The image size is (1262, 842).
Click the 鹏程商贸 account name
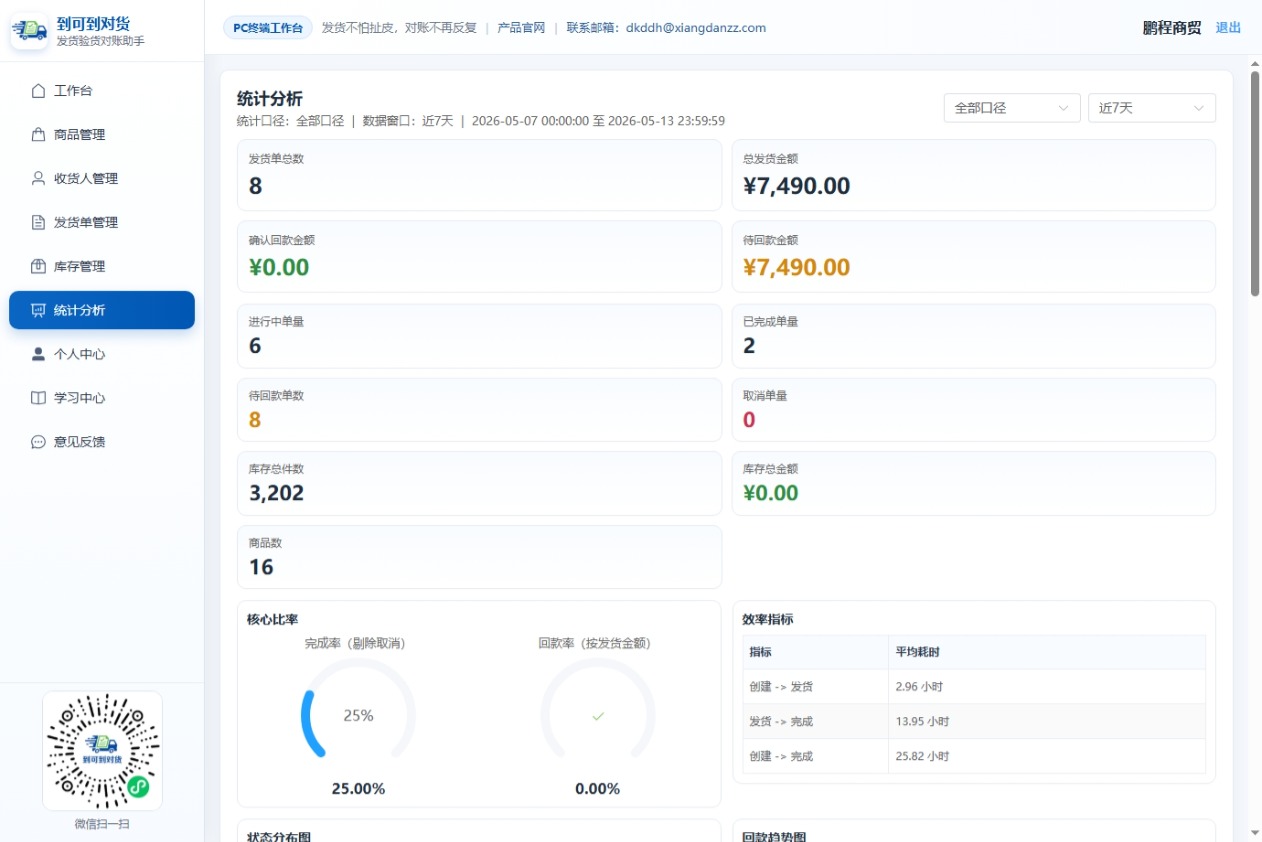1172,28
